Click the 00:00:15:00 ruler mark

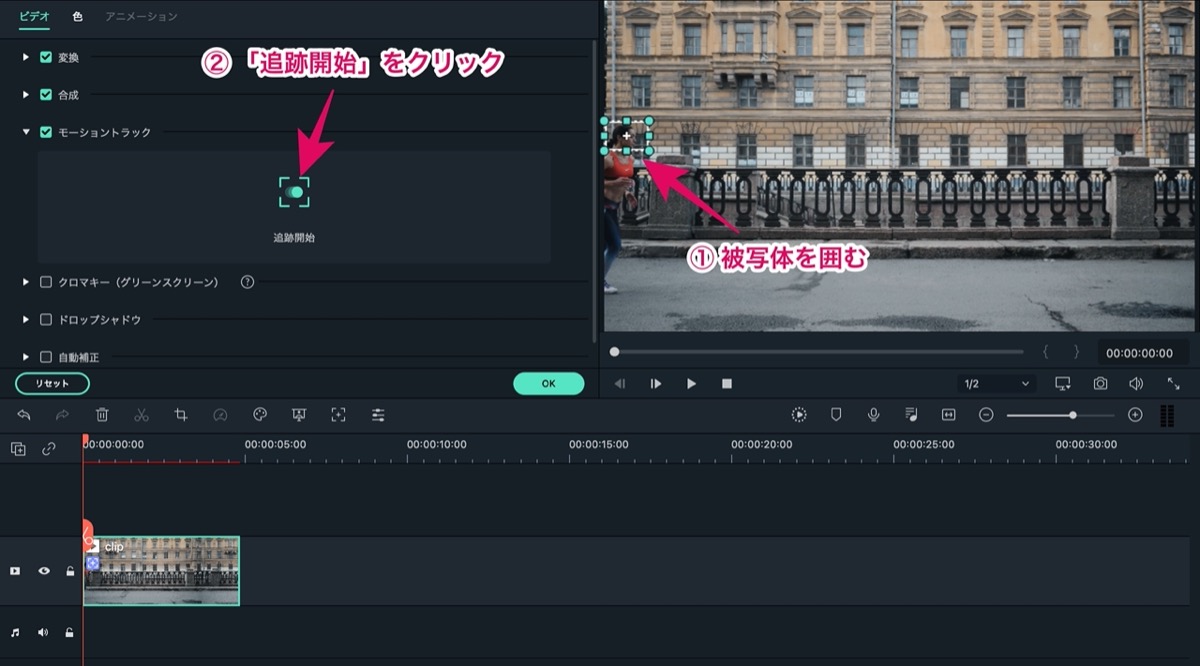pos(599,445)
